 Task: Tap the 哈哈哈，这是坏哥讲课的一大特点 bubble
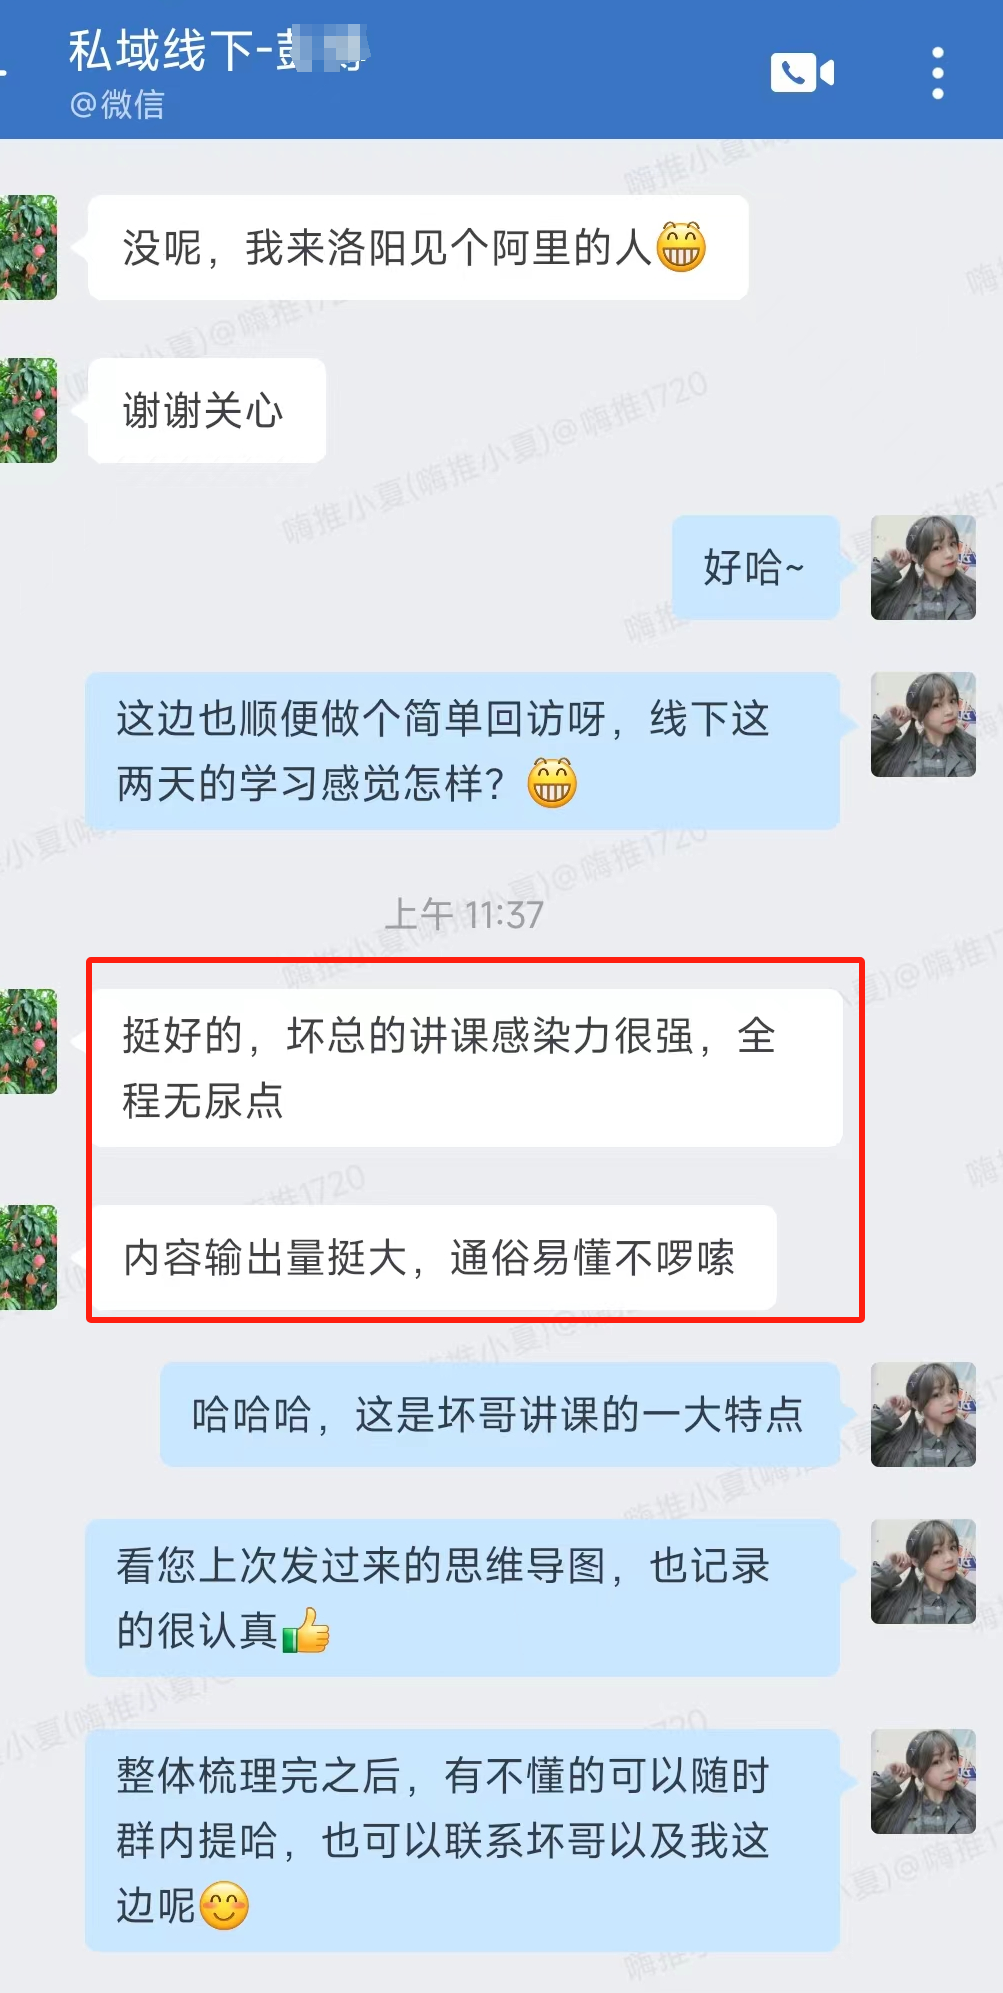[499, 1414]
